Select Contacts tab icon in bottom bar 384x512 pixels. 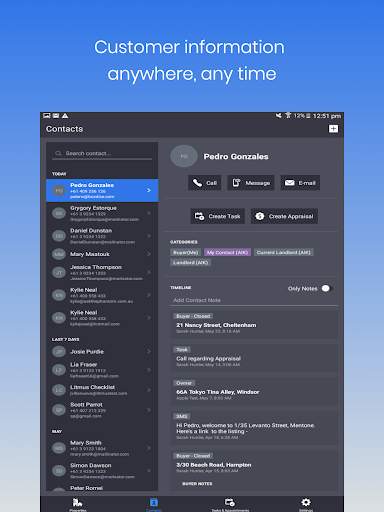[154, 504]
